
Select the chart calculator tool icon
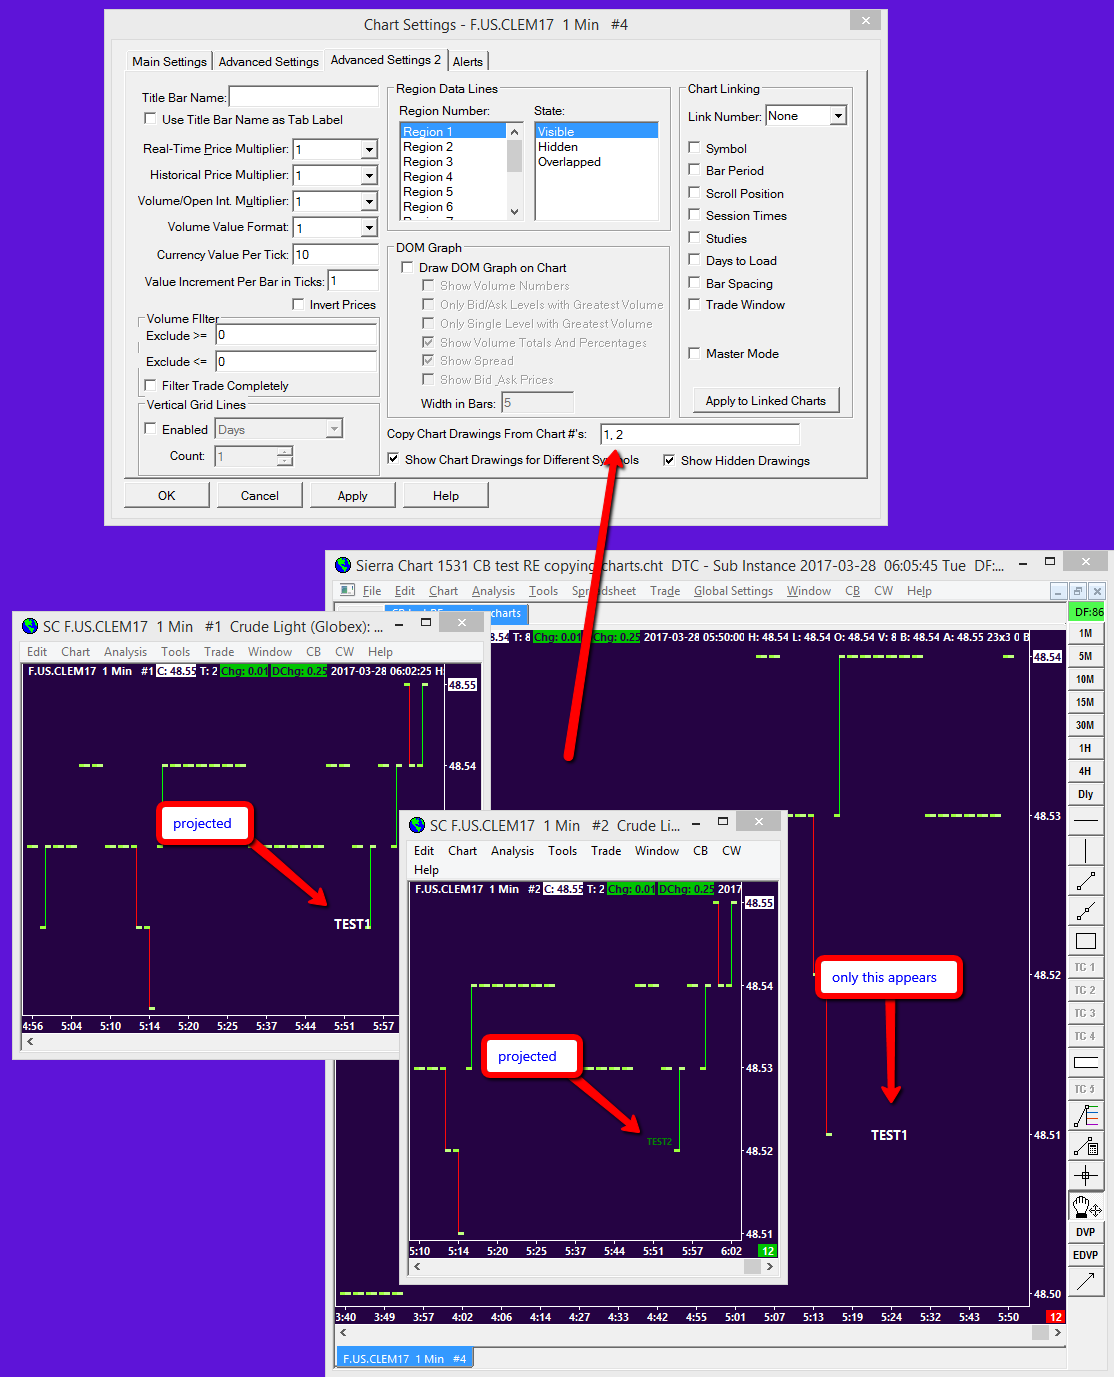(1085, 1146)
